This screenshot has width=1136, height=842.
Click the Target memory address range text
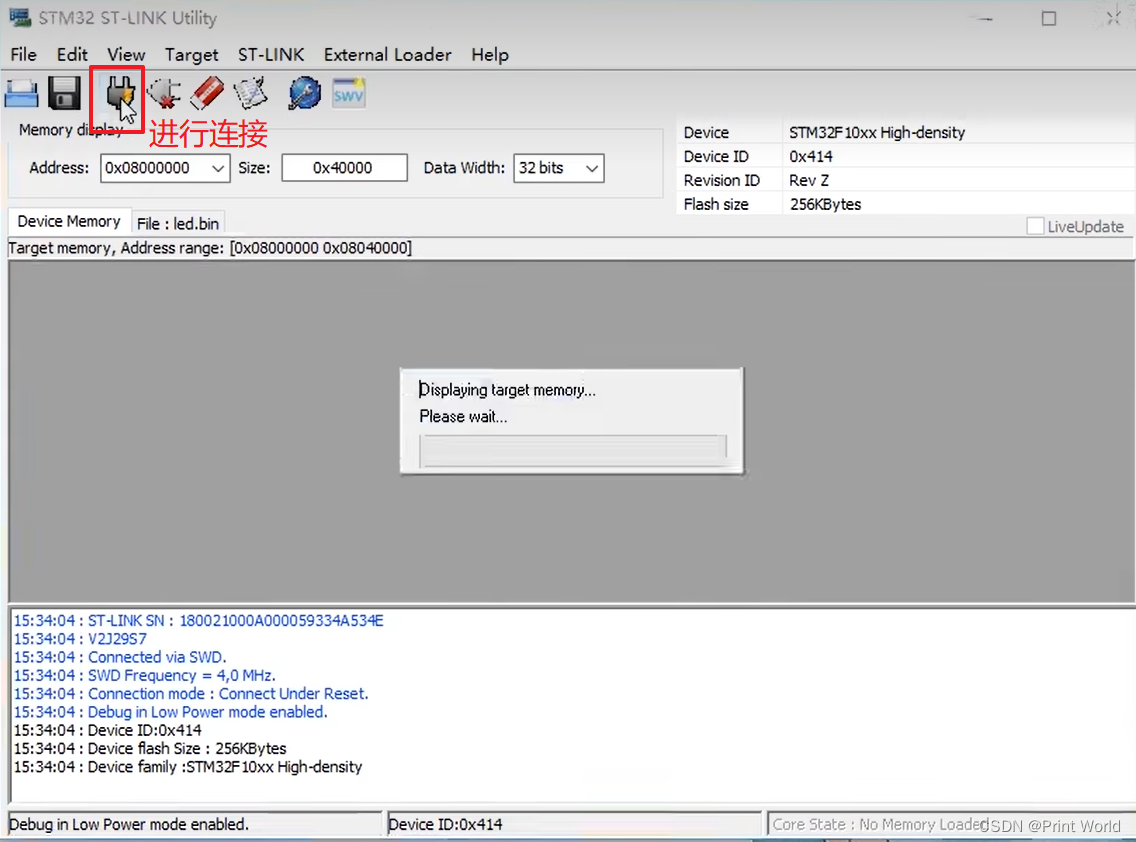[x=209, y=248]
